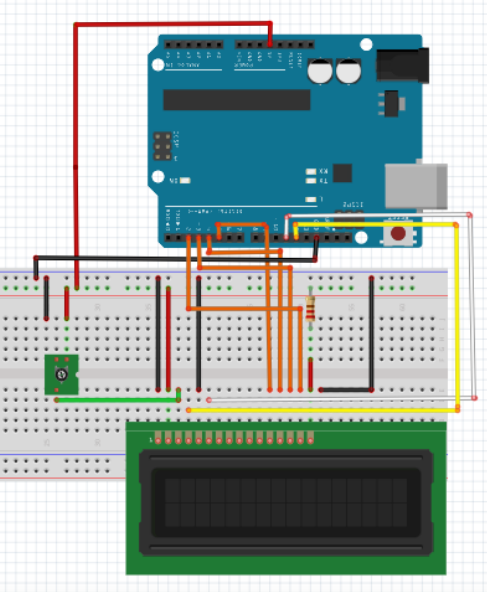Select the voltage regulator below power jack

pos(391,104)
